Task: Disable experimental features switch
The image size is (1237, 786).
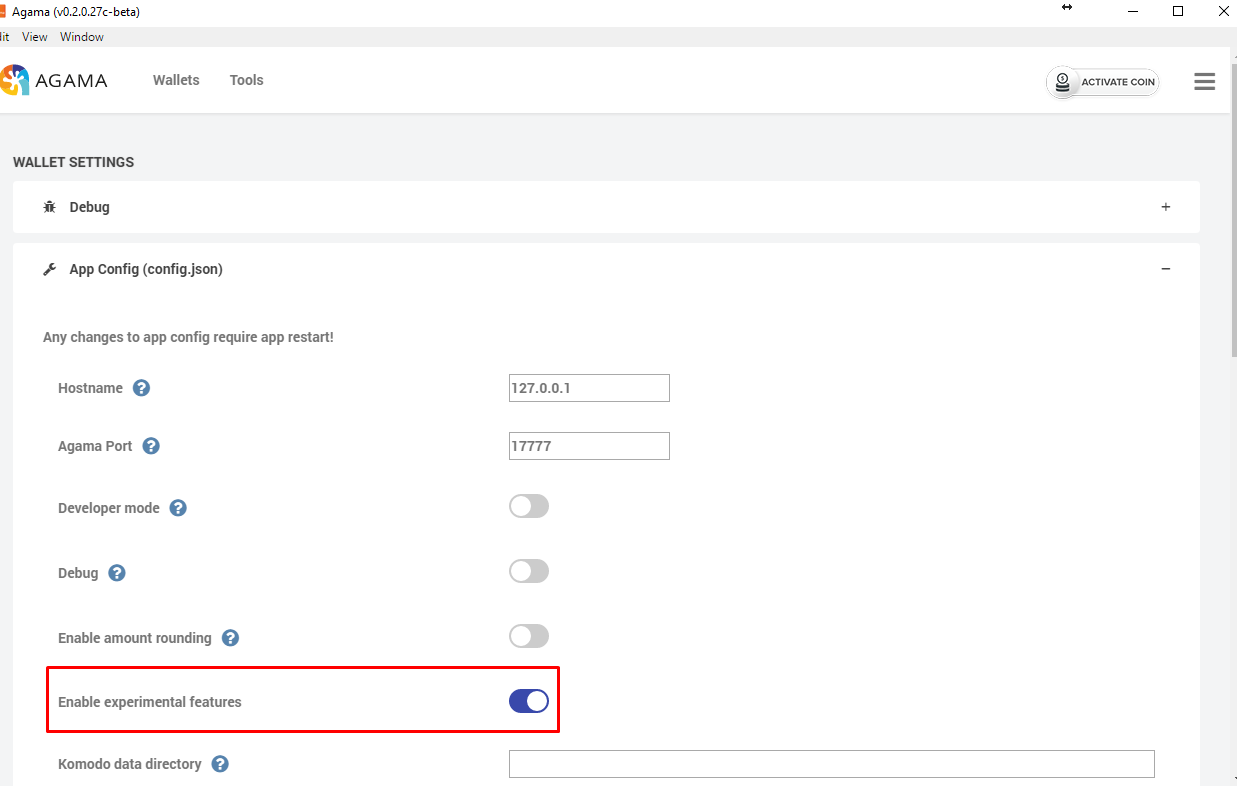Action: click(529, 701)
